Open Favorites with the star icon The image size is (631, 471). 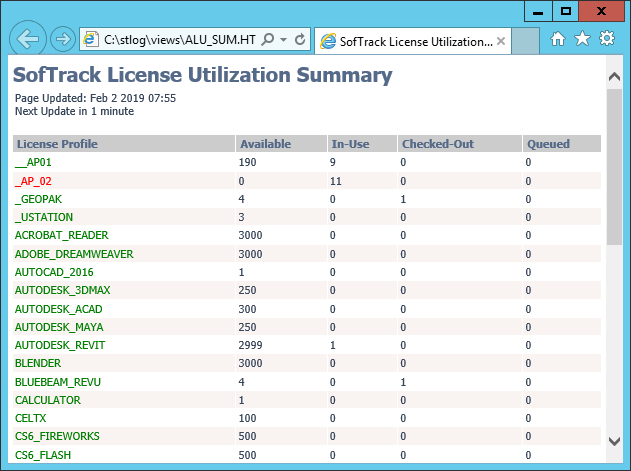pyautogui.click(x=582, y=39)
